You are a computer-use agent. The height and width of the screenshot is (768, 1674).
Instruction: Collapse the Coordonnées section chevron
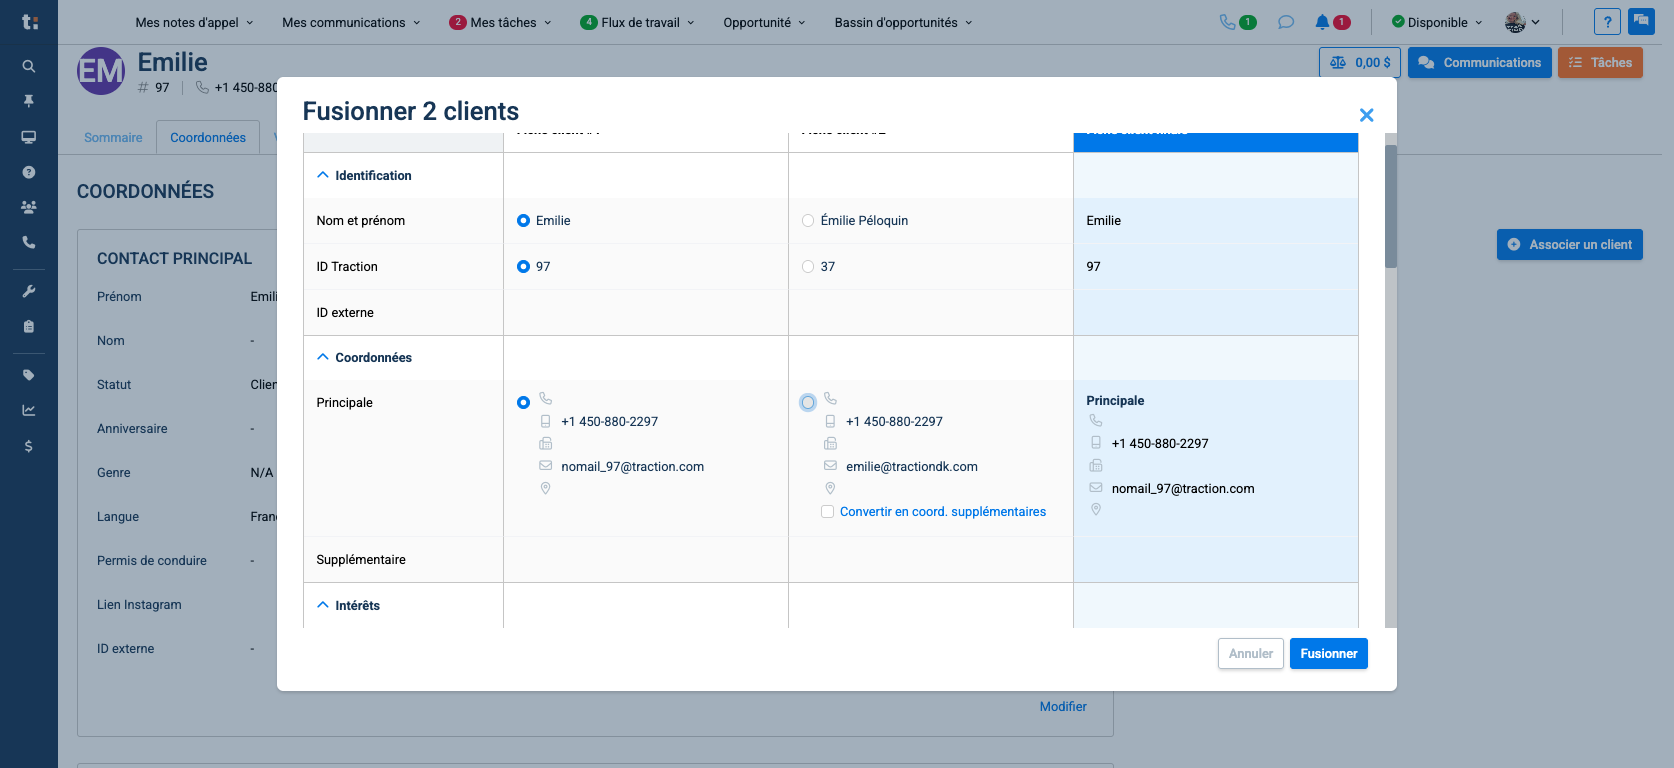[323, 357]
